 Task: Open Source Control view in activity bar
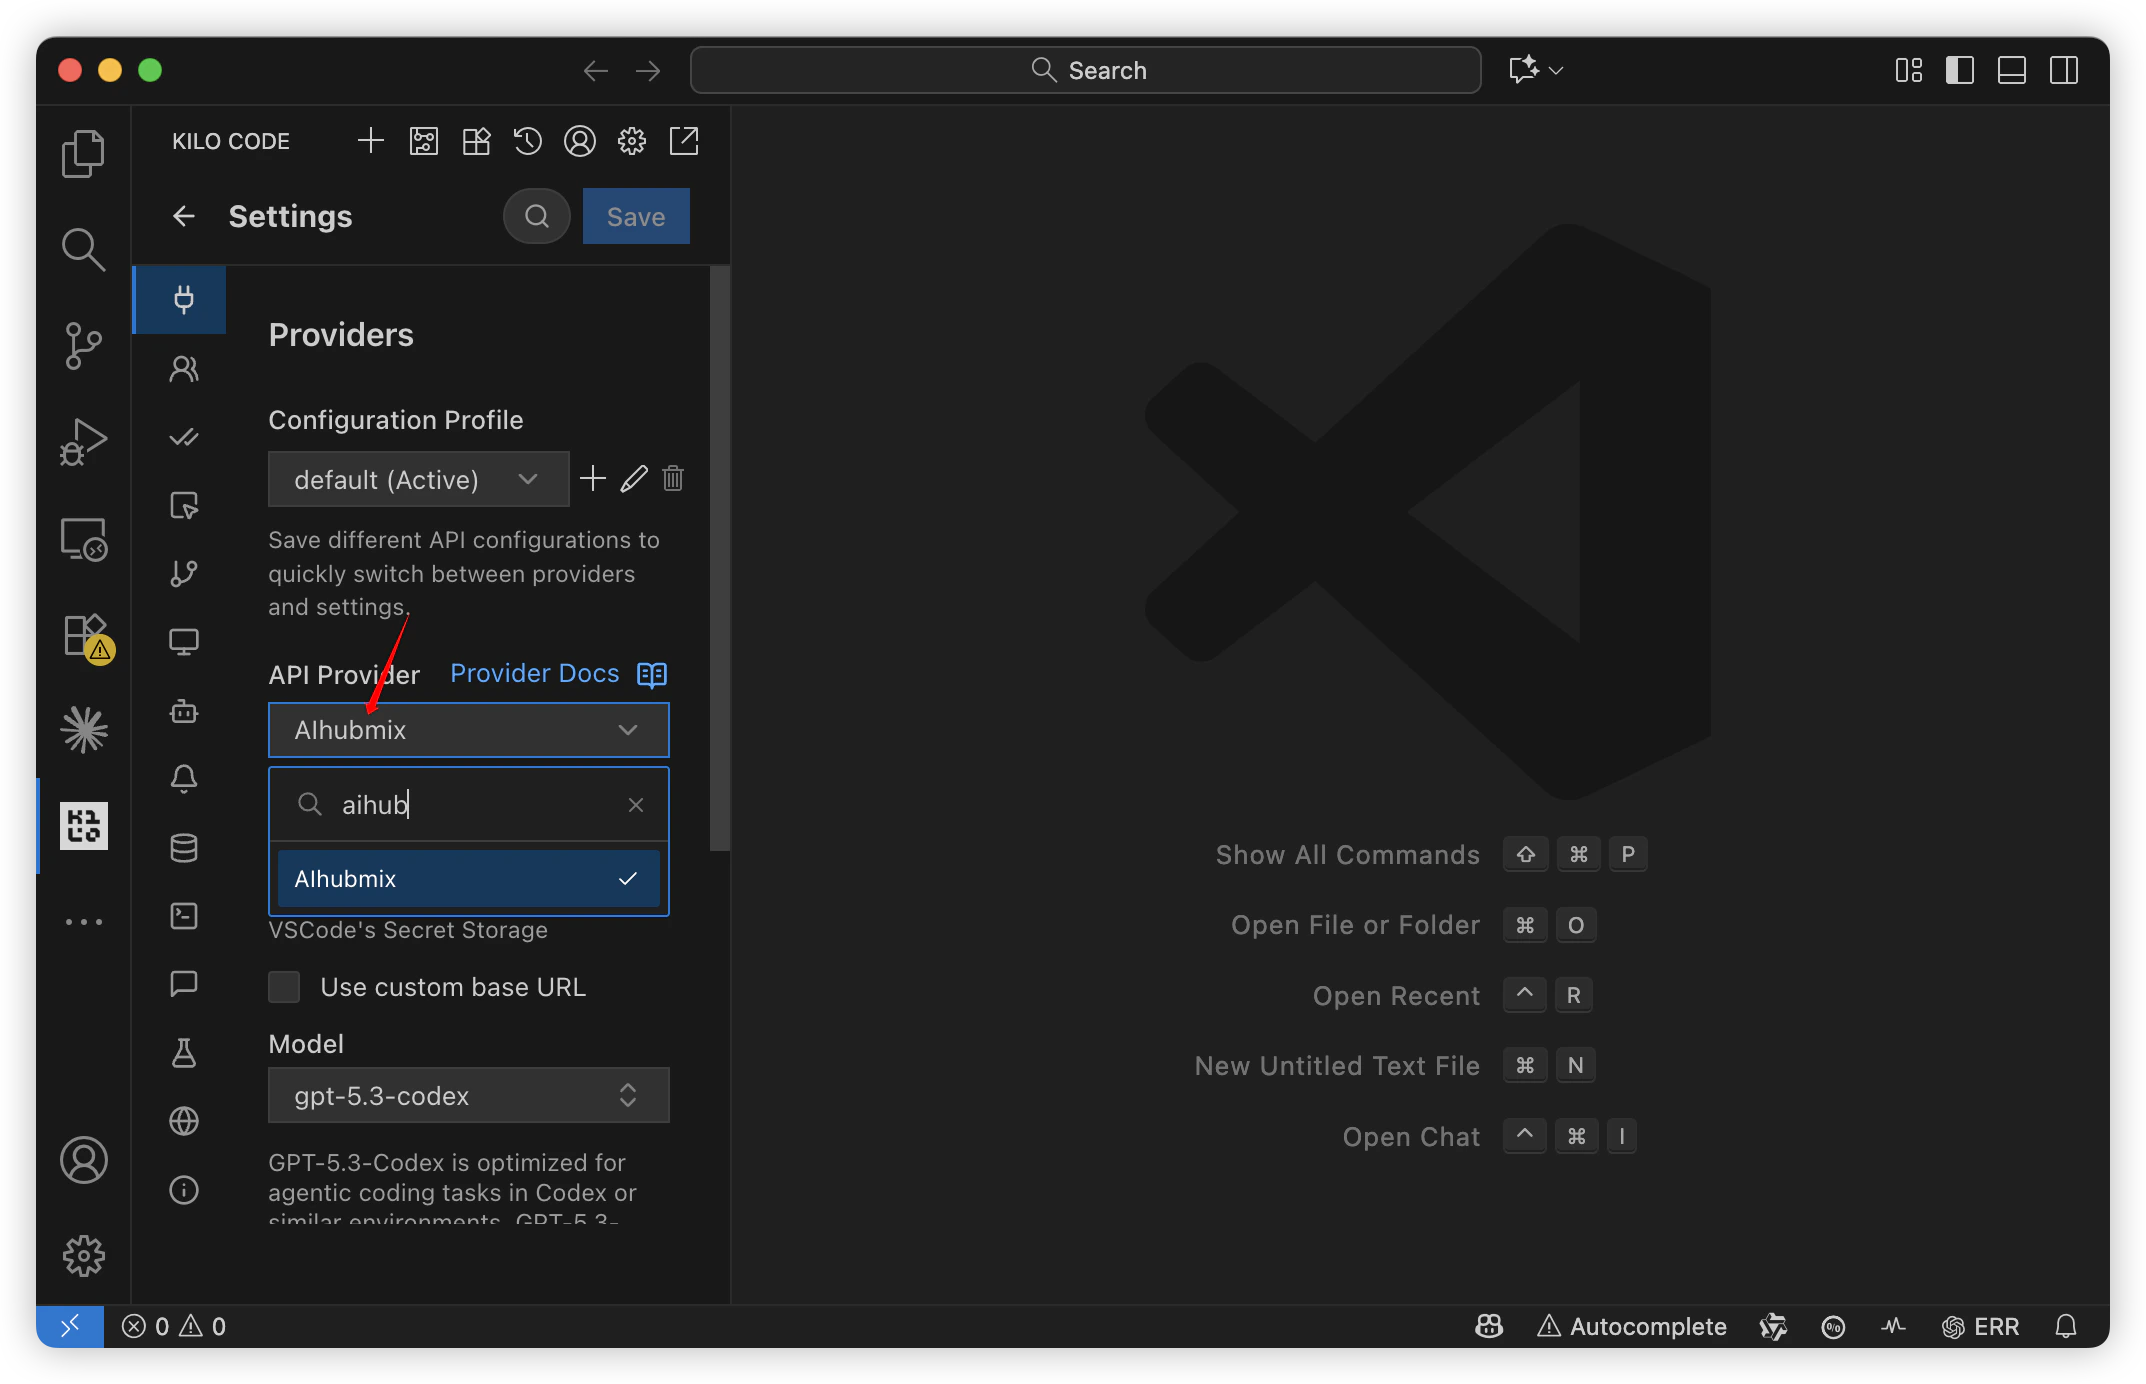pos(84,345)
